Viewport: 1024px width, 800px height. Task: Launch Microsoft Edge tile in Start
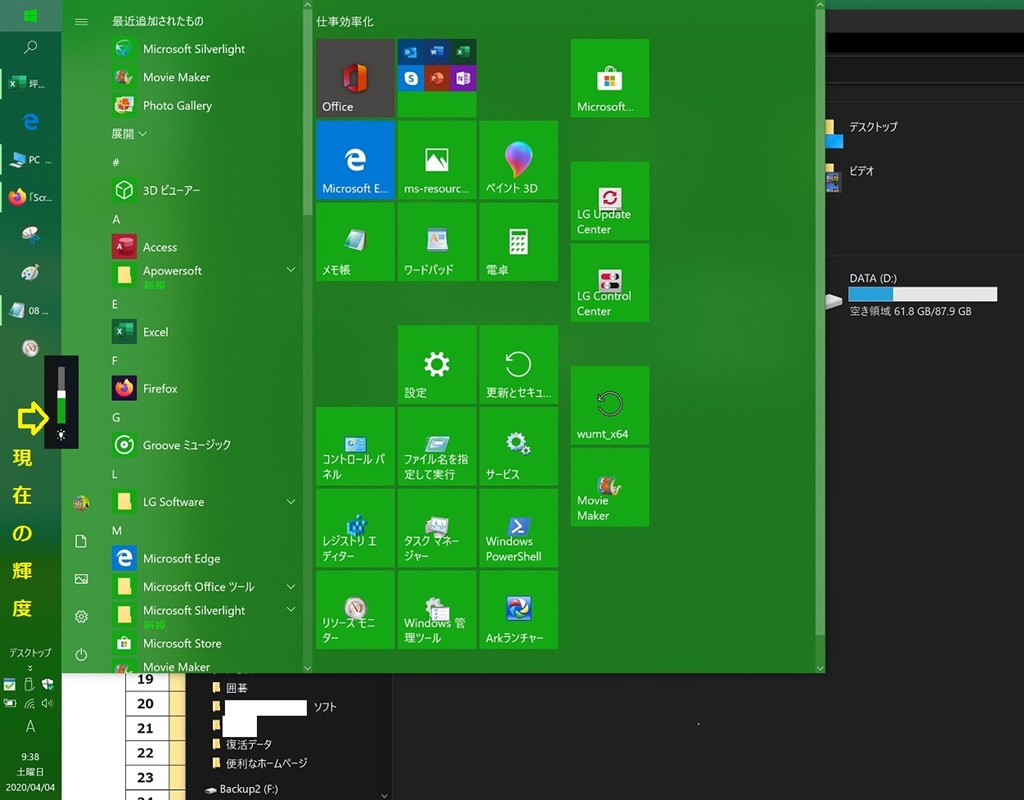coord(355,159)
